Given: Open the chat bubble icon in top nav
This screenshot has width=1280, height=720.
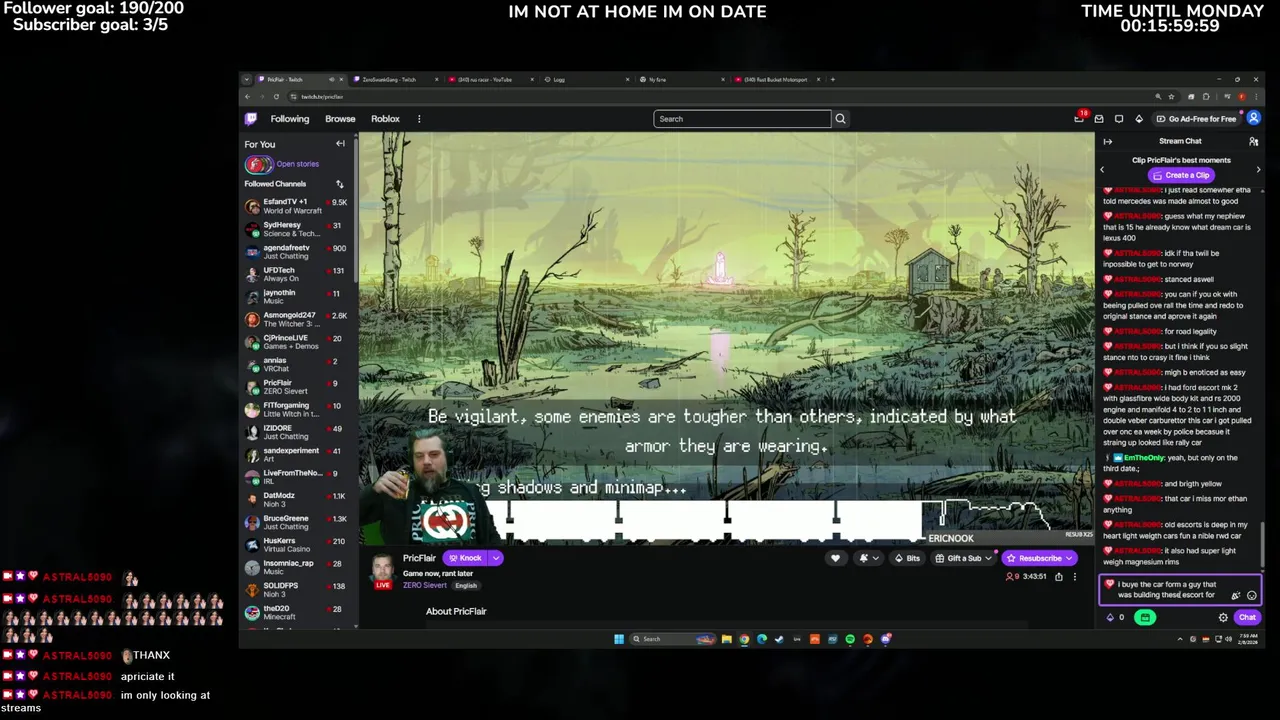Looking at the screenshot, I should click(1119, 119).
